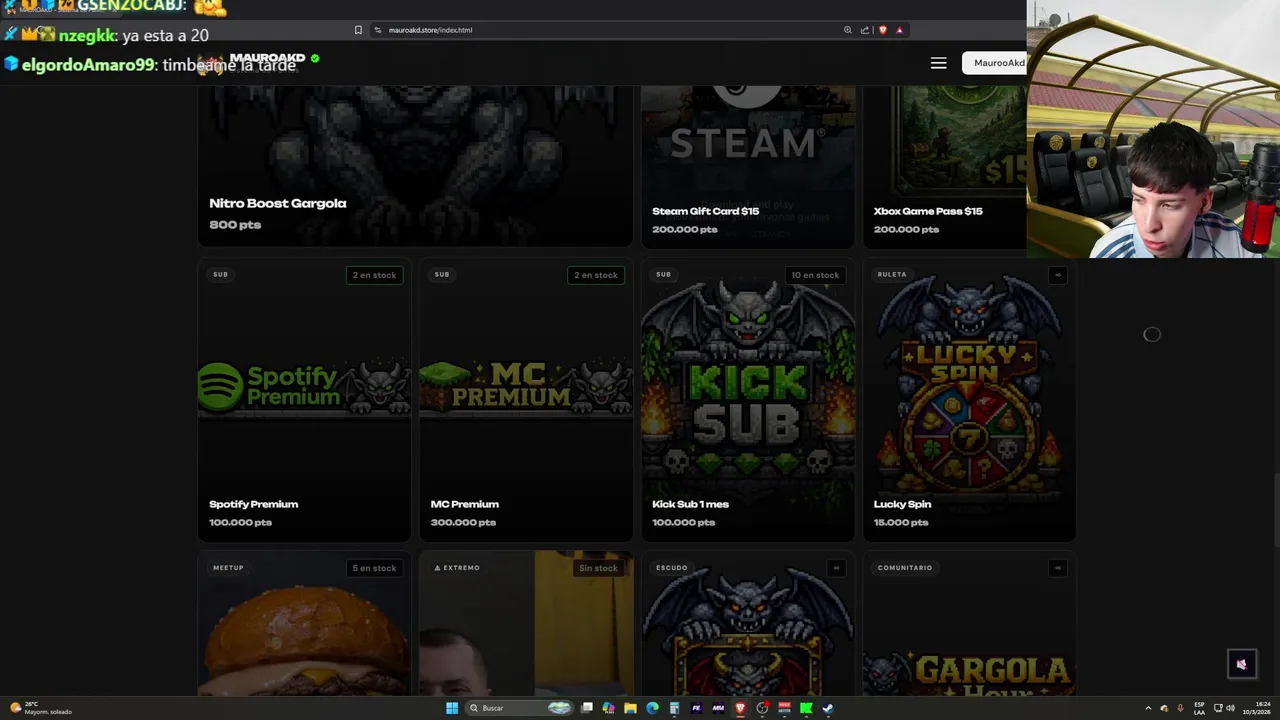The height and width of the screenshot is (720, 1280).
Task: Open Steam from the taskbar
Action: click(x=828, y=708)
